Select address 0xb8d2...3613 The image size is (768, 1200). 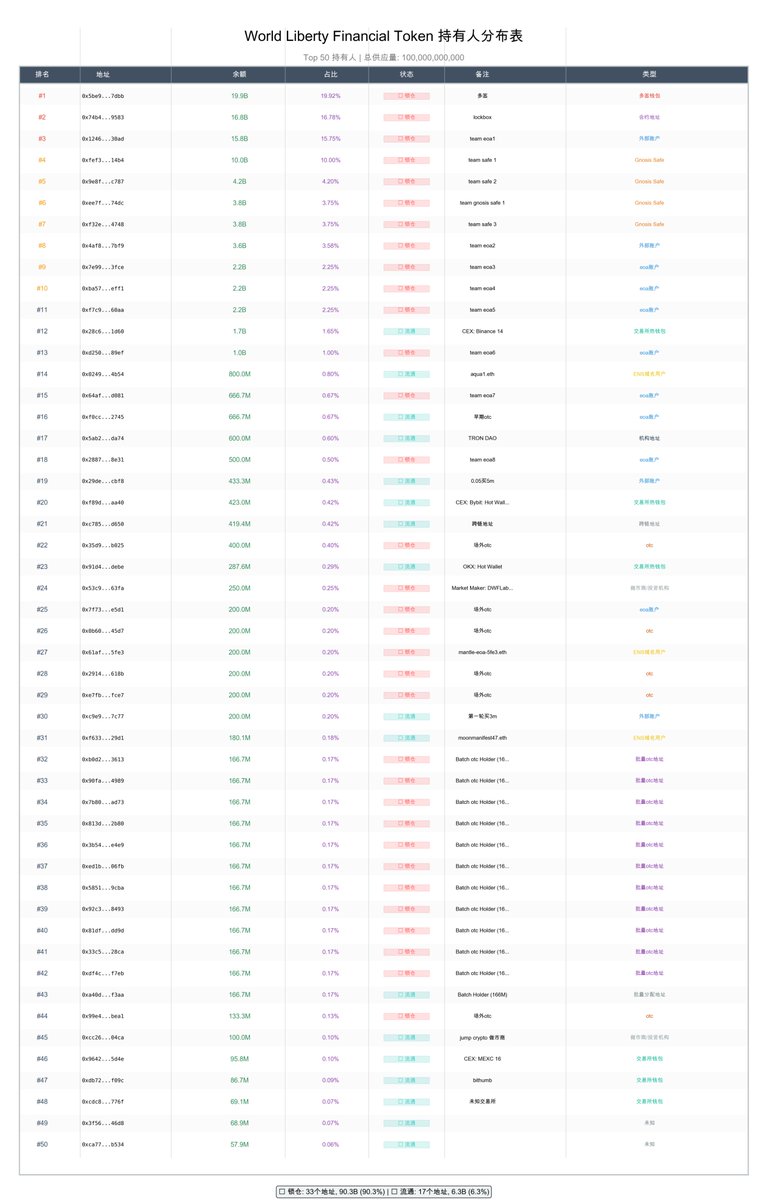pos(103,759)
